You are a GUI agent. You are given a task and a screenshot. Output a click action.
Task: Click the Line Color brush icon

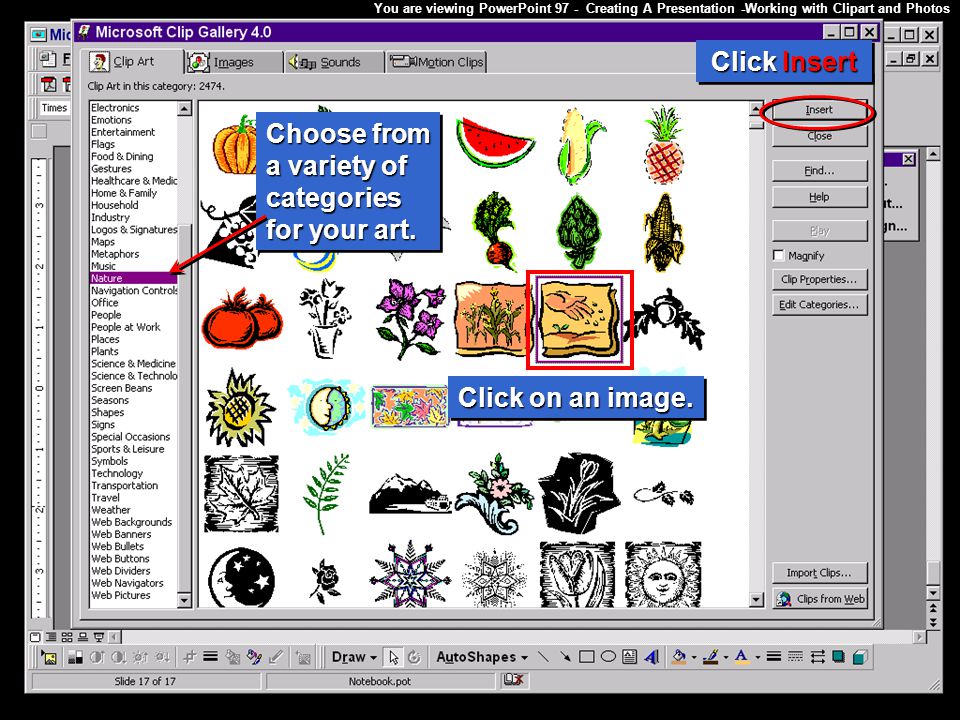pyautogui.click(x=711, y=657)
